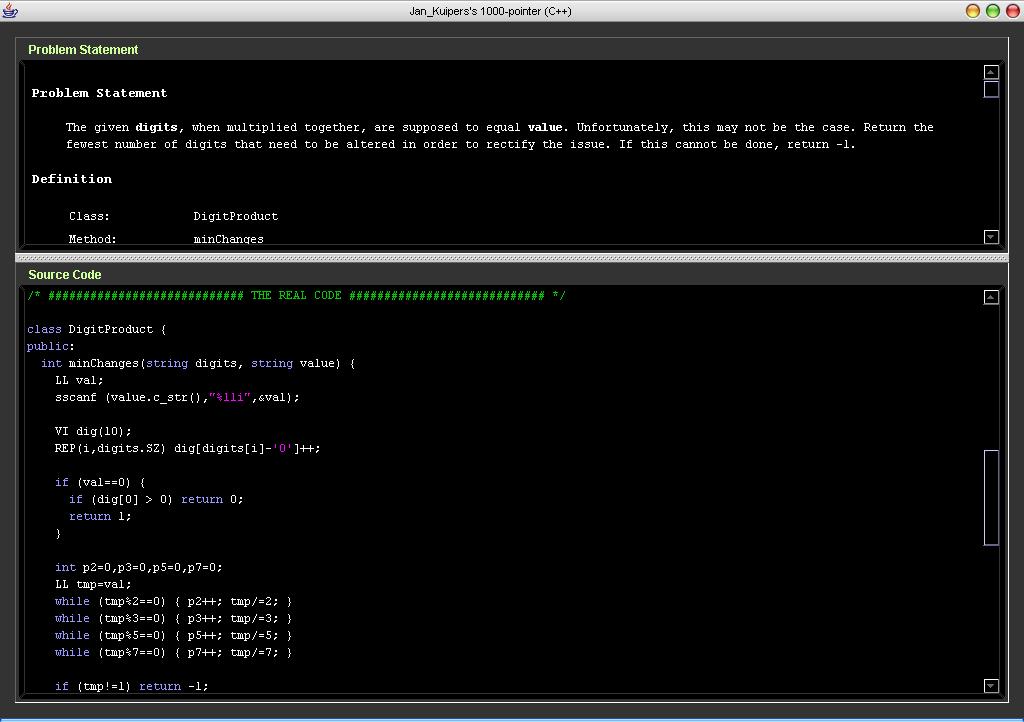Click the window title Jan_Kuipers's 1000-pointer
This screenshot has height=722, width=1024.
[x=490, y=11]
